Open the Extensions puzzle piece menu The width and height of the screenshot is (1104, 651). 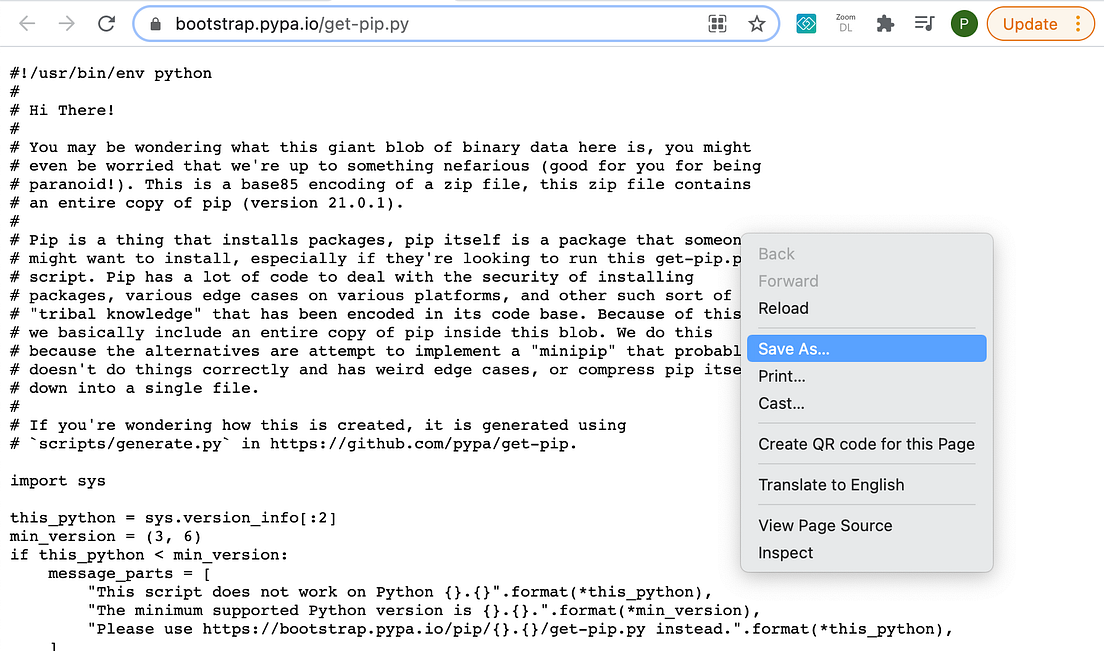pos(885,24)
